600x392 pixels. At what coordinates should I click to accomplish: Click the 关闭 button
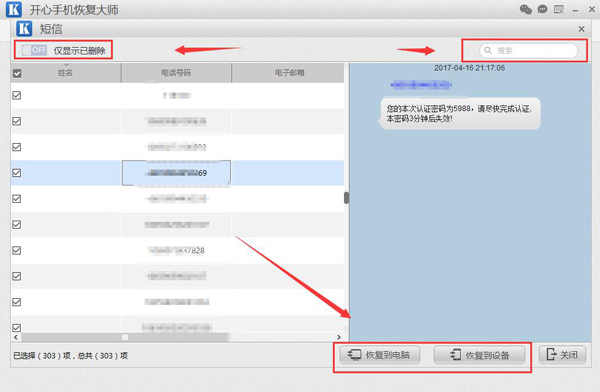point(562,355)
